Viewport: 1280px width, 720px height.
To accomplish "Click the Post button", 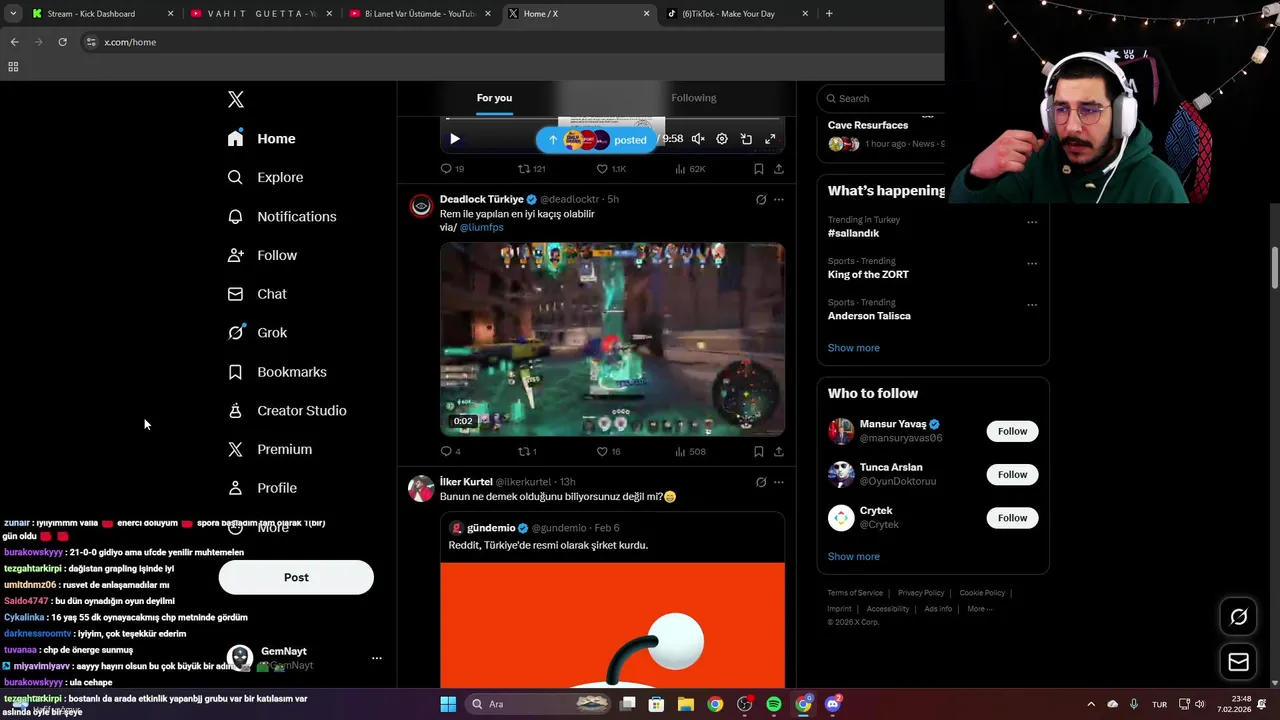I will click(296, 577).
